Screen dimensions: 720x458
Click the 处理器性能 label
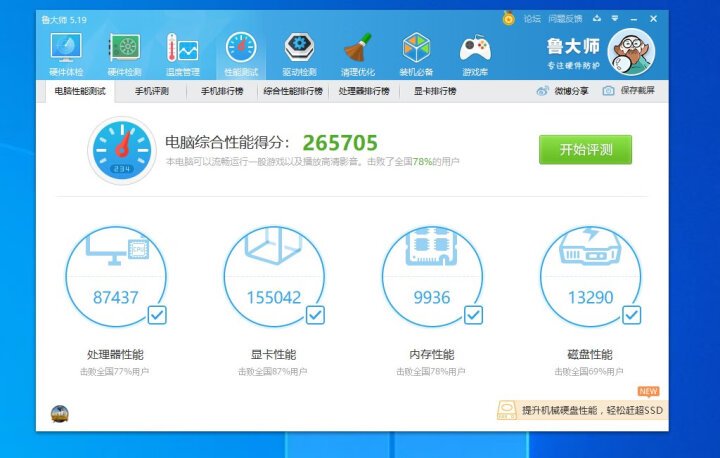pyautogui.click(x=115, y=355)
